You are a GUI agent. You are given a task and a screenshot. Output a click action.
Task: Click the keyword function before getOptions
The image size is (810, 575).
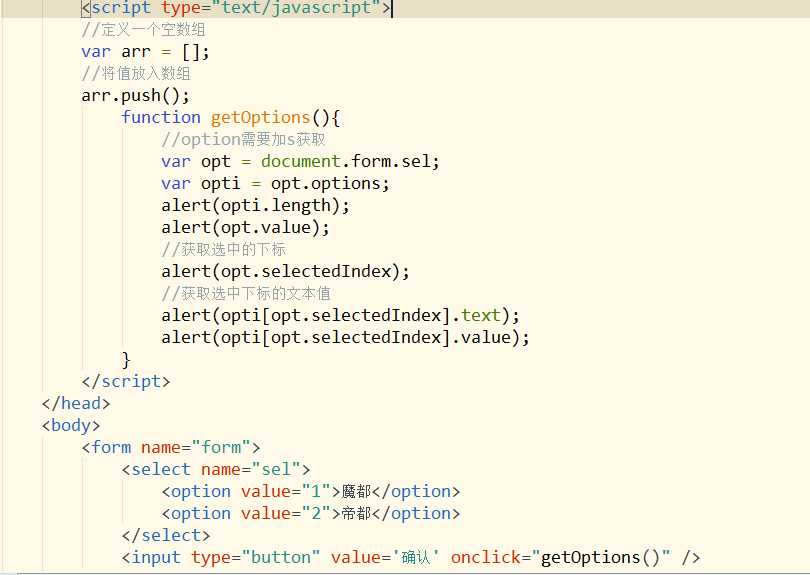coord(161,117)
